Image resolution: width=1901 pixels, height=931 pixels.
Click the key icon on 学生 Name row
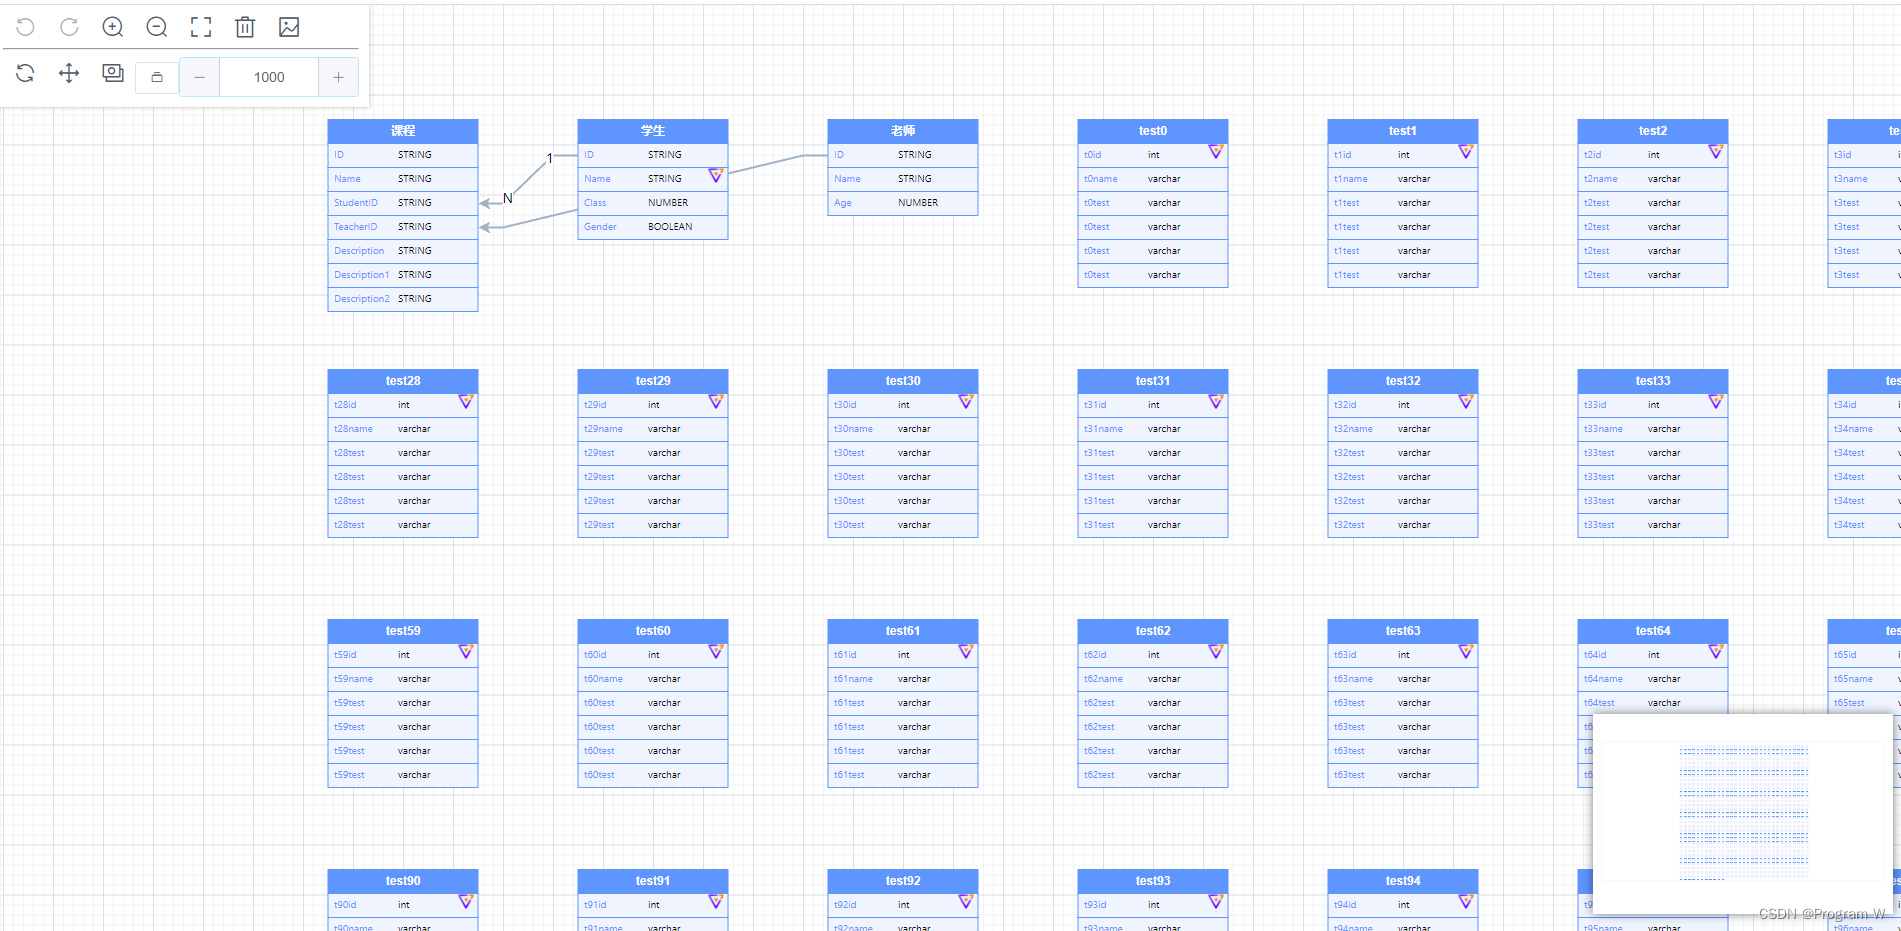coord(716,176)
